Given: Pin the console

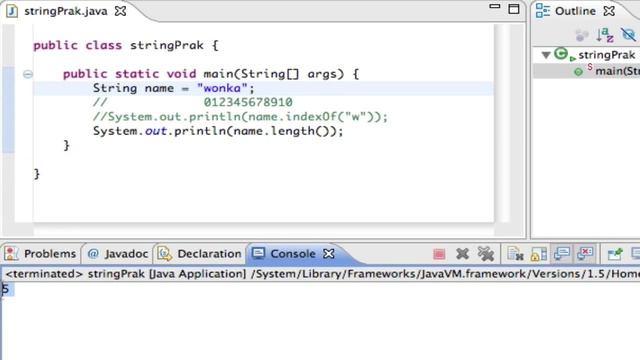Looking at the screenshot, I should tap(615, 254).
